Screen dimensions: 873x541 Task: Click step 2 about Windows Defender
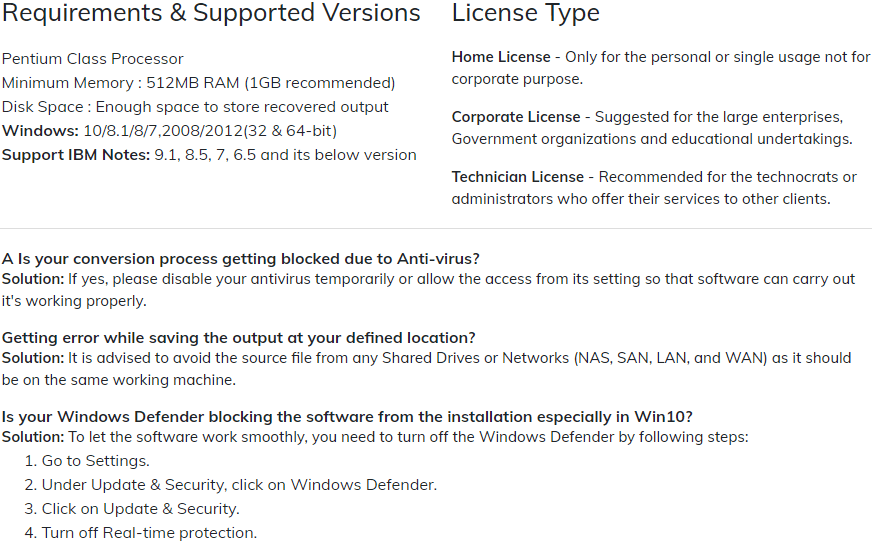tap(239, 485)
